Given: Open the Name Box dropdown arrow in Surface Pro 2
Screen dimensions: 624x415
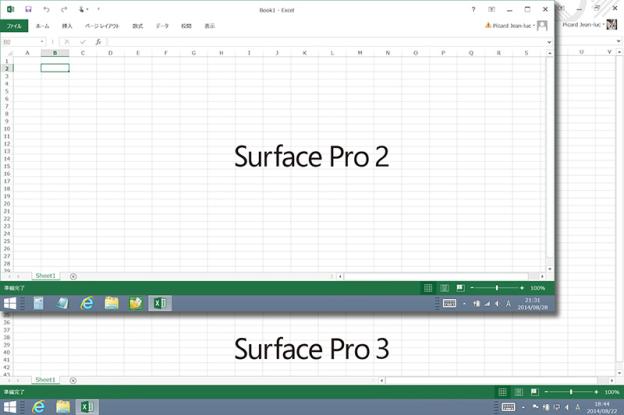Looking at the screenshot, I should [42, 42].
